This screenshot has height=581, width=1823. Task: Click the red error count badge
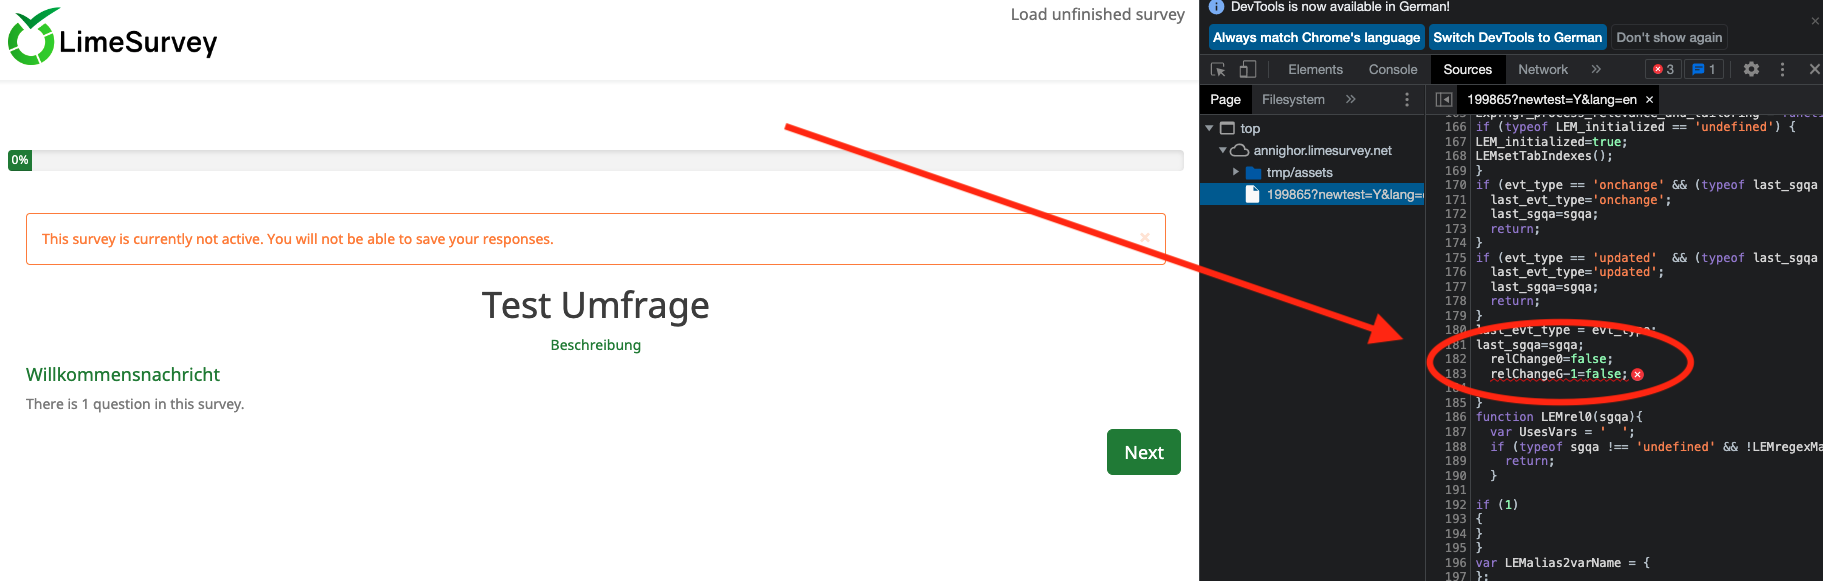point(1663,69)
